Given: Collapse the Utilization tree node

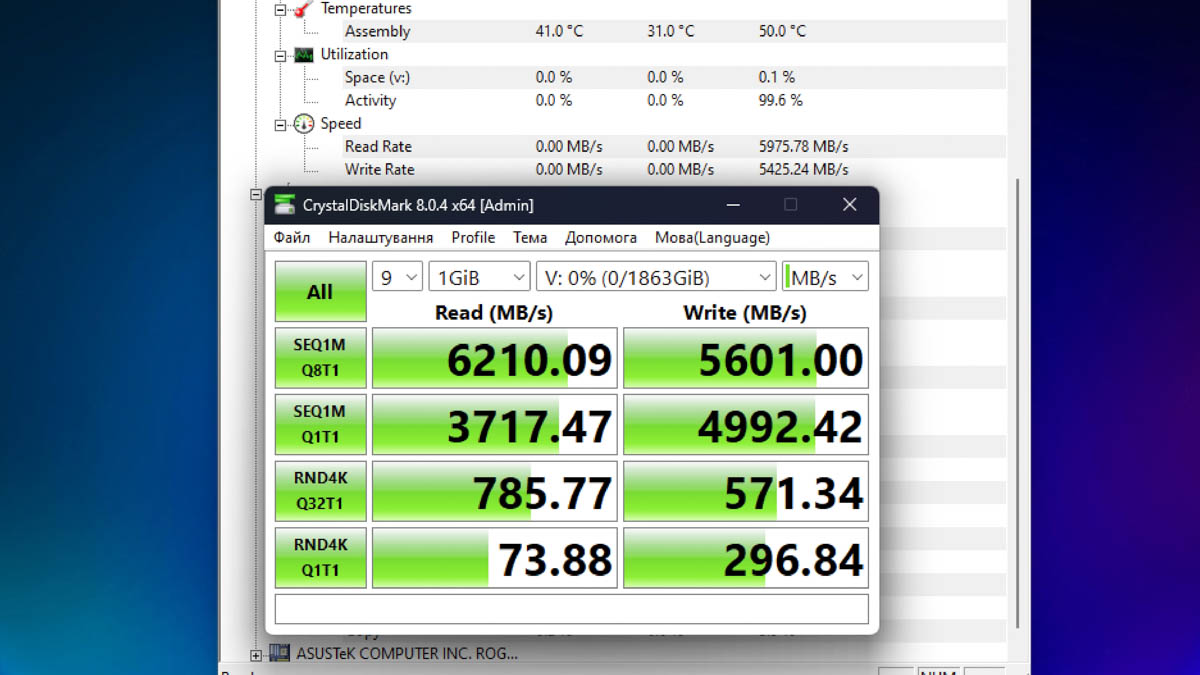Looking at the screenshot, I should coord(280,55).
